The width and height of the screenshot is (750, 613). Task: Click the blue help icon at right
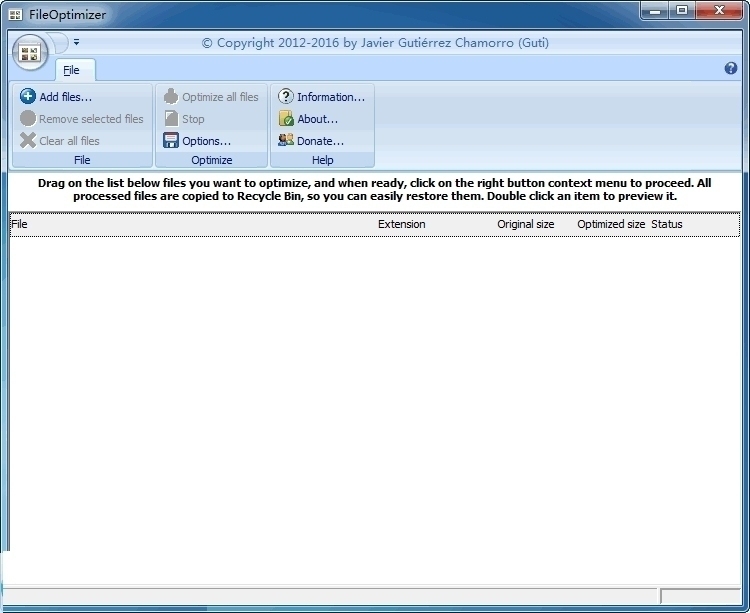click(730, 68)
